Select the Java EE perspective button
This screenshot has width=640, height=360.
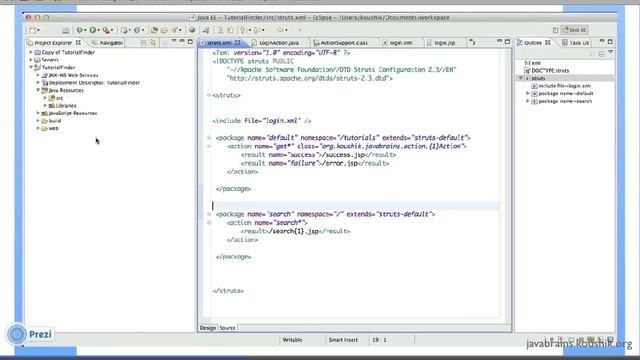(x=575, y=30)
